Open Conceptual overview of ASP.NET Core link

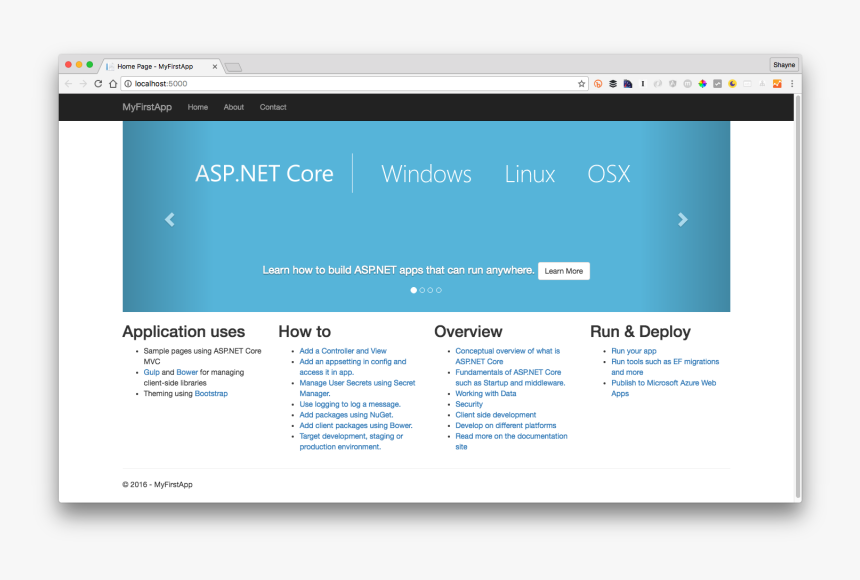(x=507, y=356)
